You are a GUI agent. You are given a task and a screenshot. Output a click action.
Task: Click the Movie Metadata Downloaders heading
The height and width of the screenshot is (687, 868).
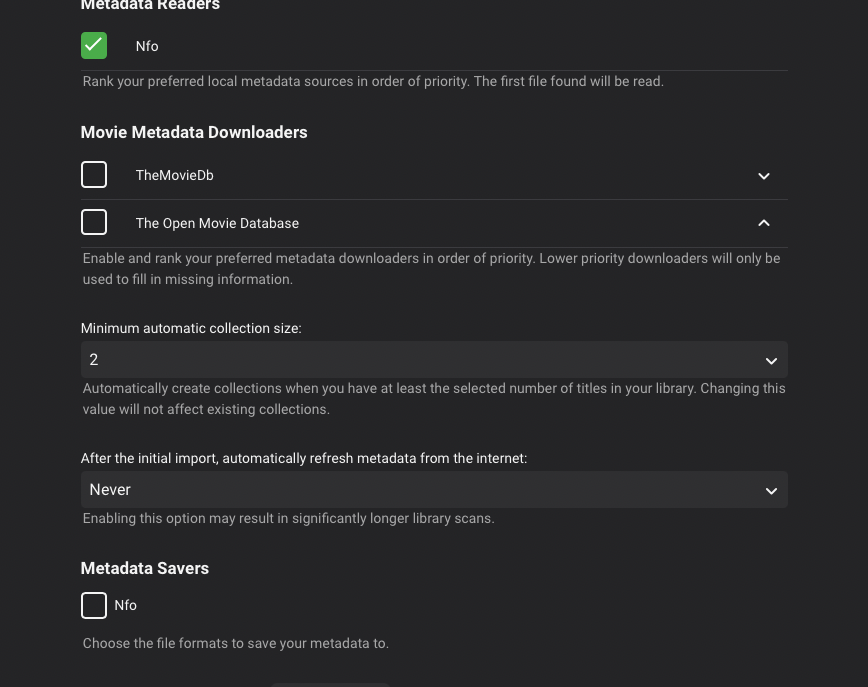[194, 132]
